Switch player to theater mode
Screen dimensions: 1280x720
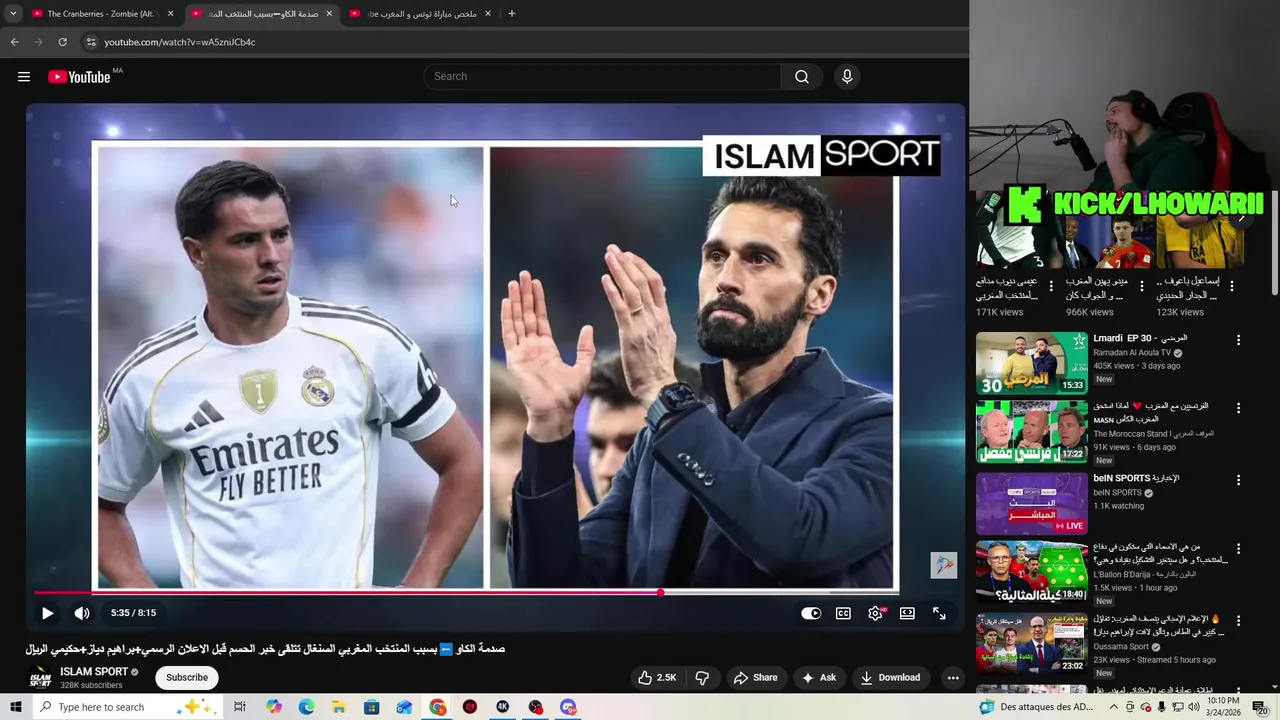tap(907, 613)
